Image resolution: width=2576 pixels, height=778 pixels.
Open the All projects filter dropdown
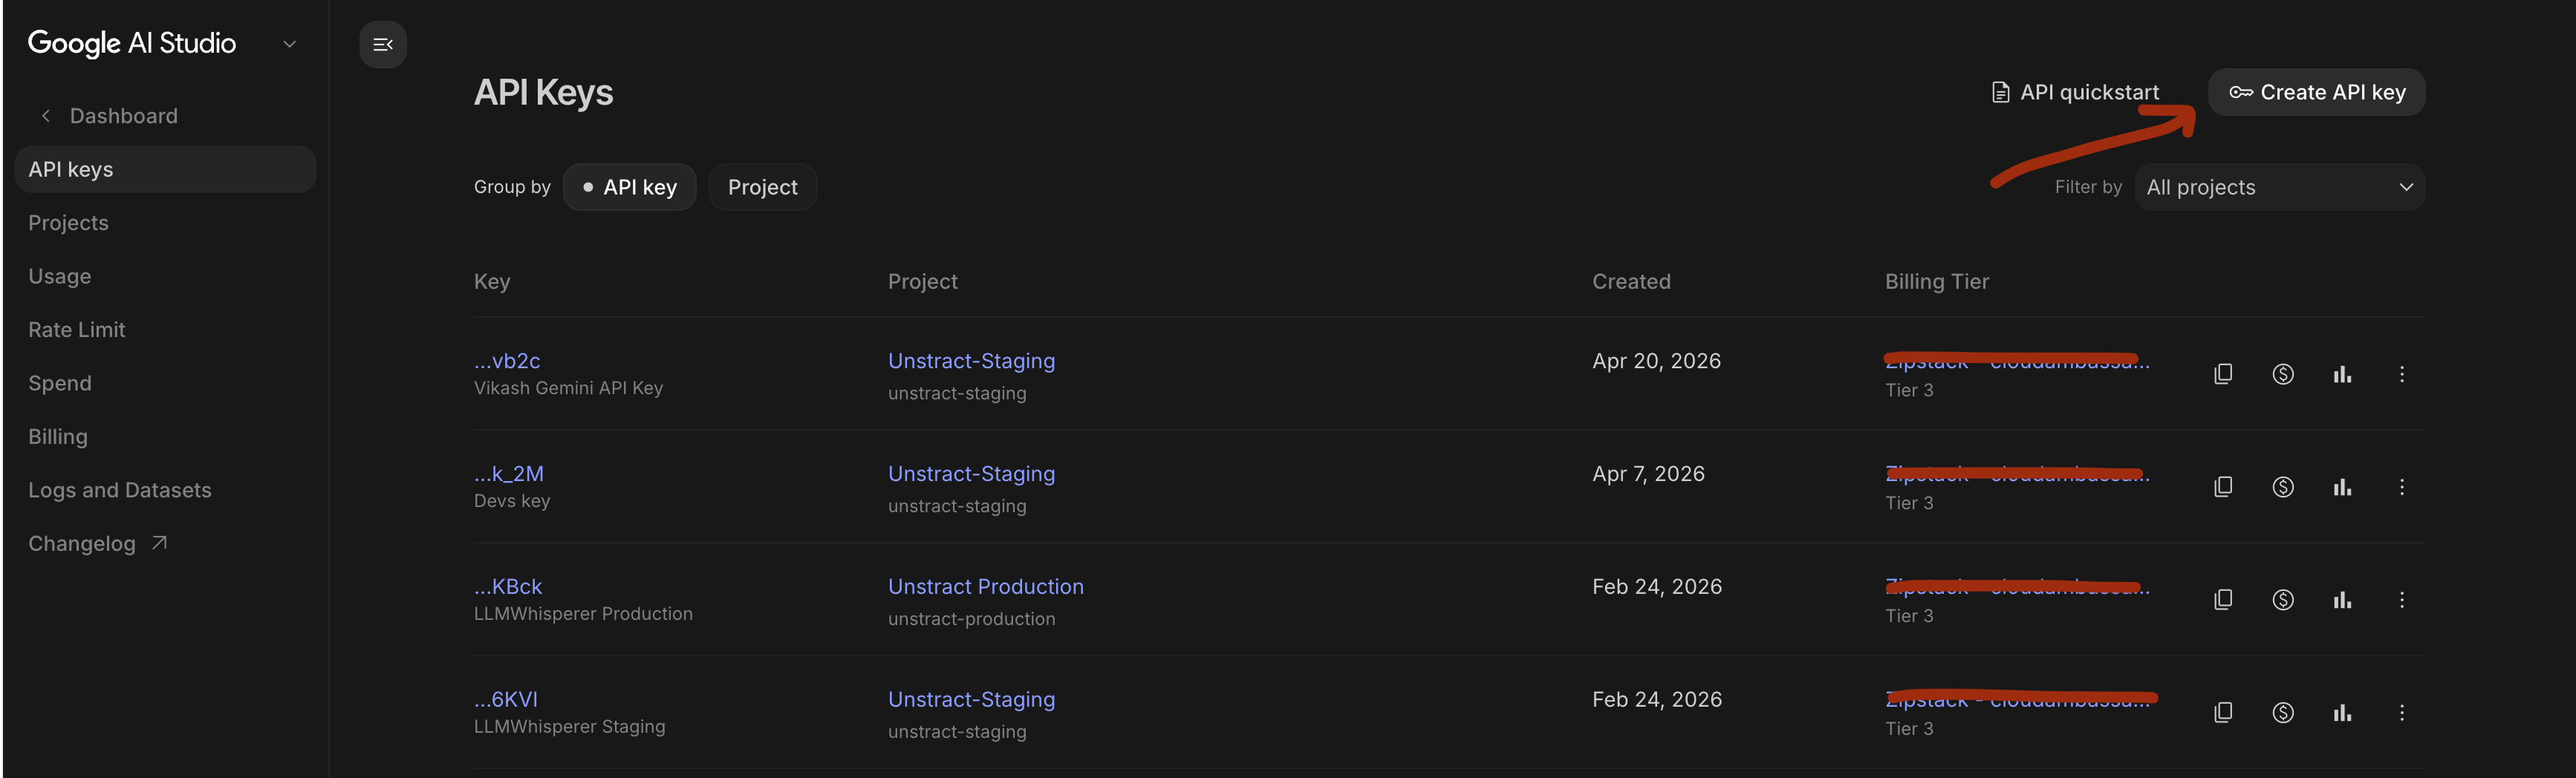[2278, 187]
